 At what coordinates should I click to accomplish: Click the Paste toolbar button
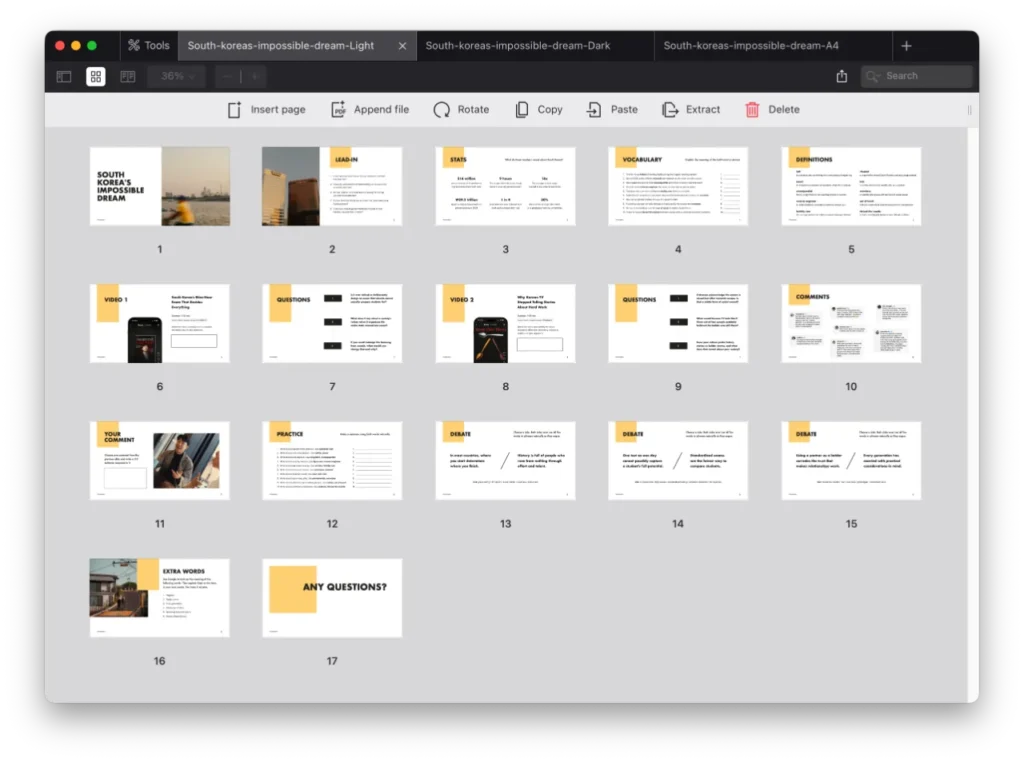pos(612,110)
